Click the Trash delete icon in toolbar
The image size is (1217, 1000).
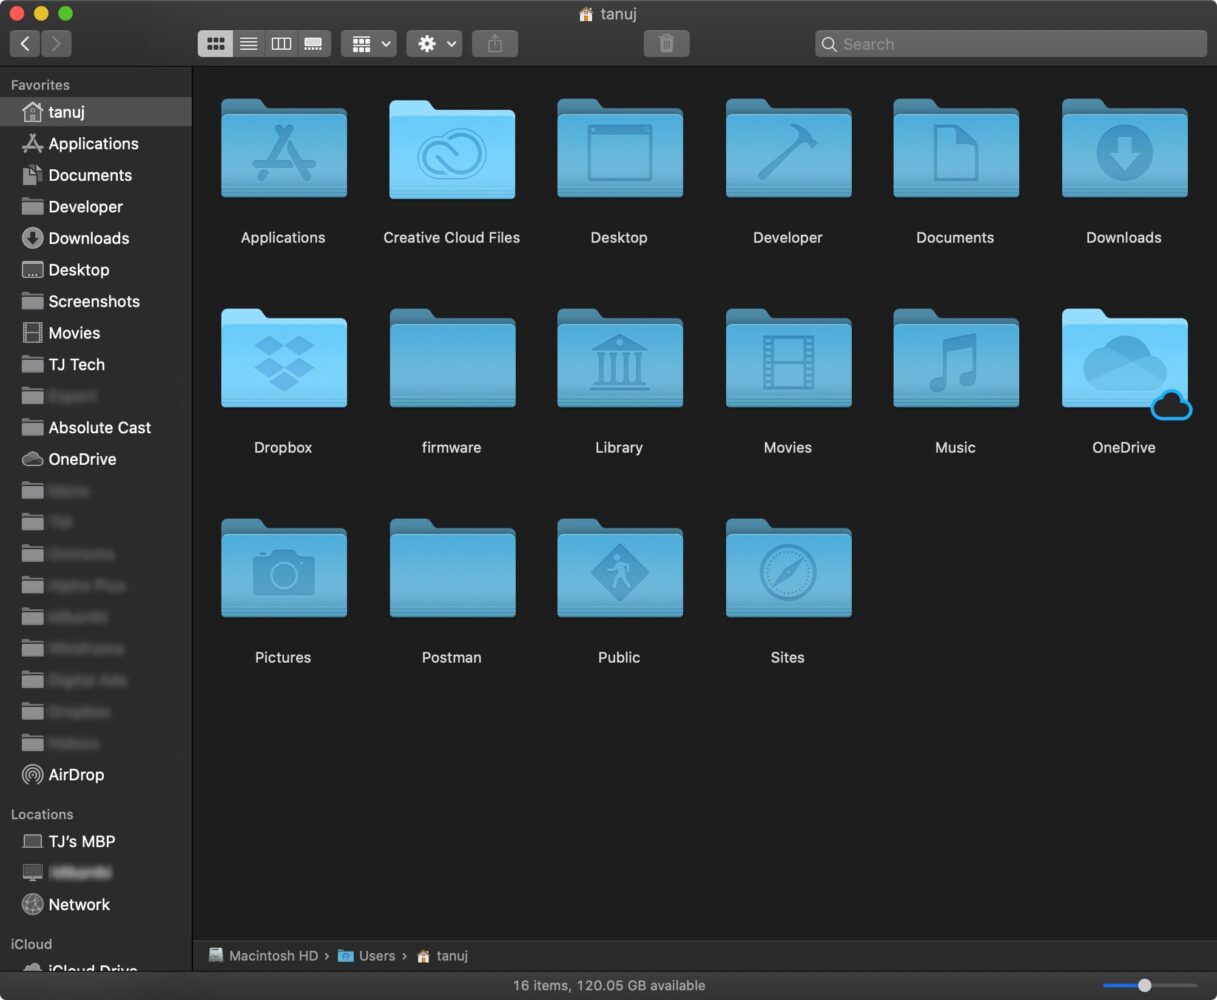pyautogui.click(x=667, y=44)
